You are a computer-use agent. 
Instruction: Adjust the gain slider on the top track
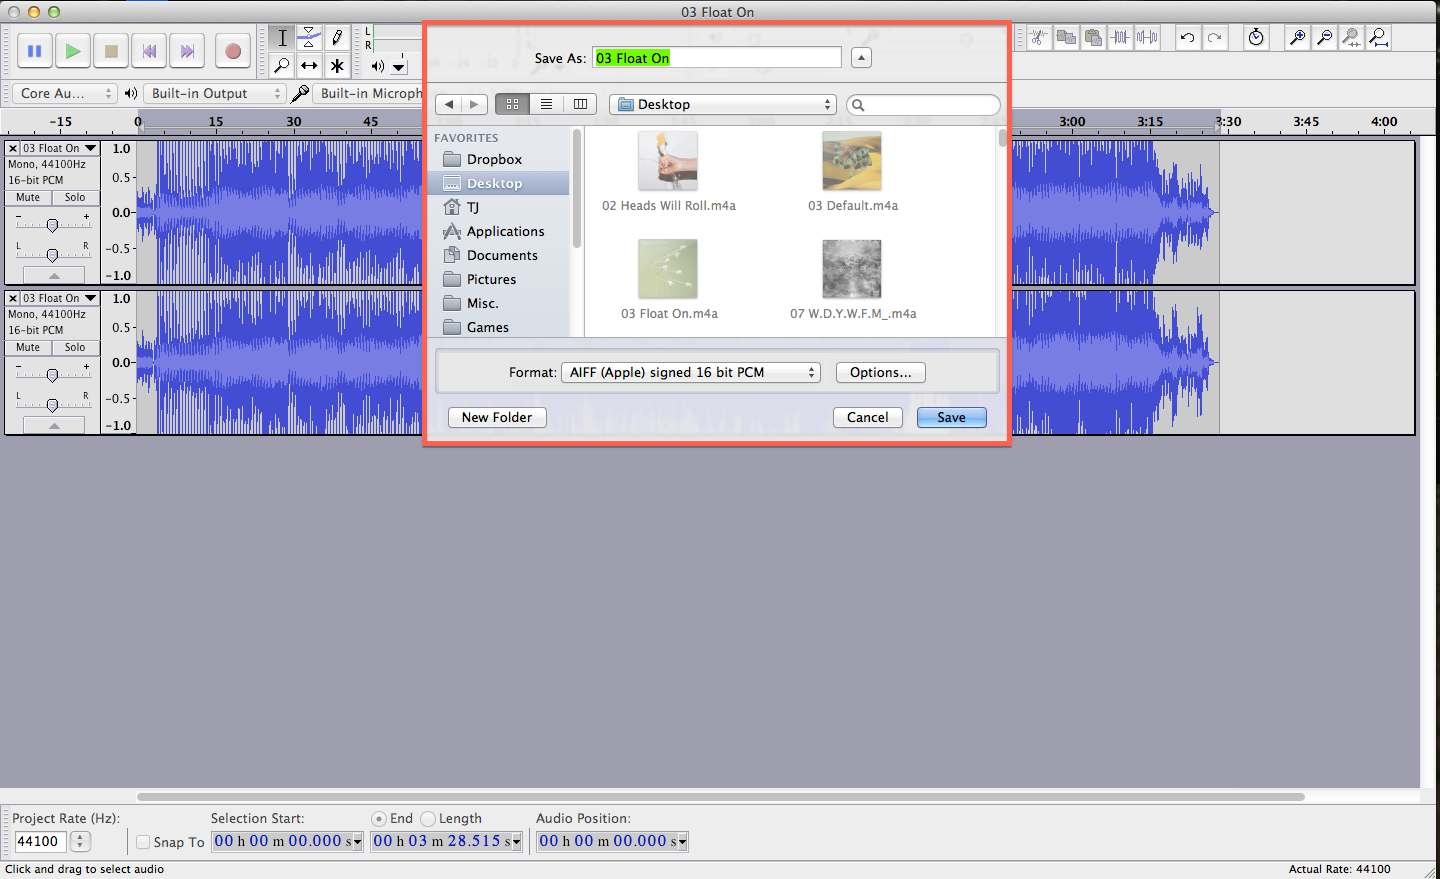click(54, 224)
